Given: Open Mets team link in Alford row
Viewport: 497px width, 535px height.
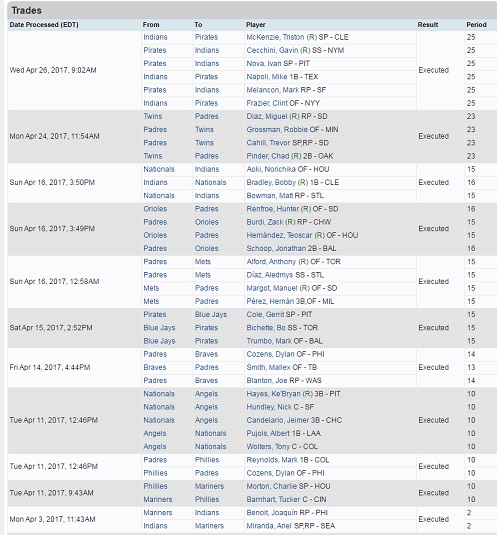Looking at the screenshot, I should pyautogui.click(x=203, y=262).
